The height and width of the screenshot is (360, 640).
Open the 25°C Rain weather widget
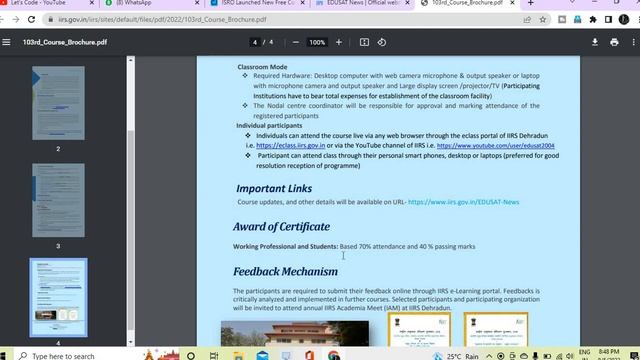point(456,356)
